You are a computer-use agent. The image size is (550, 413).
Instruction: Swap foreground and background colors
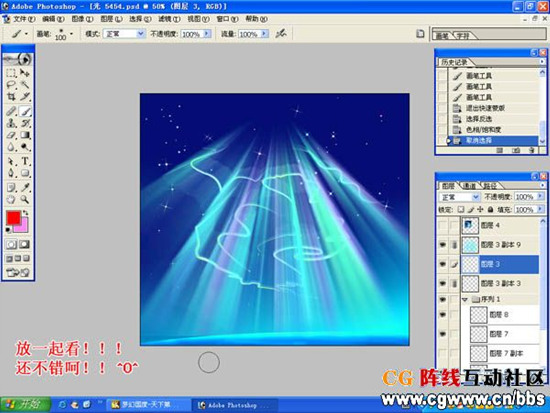(26, 213)
